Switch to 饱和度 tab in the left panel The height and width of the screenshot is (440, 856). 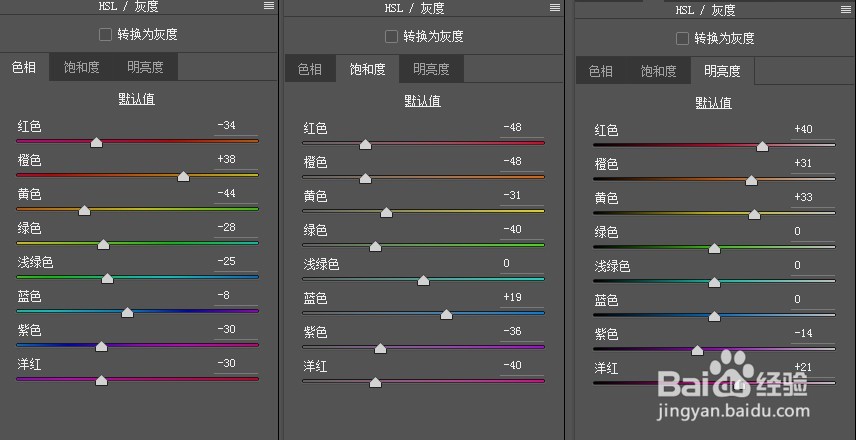pos(81,67)
